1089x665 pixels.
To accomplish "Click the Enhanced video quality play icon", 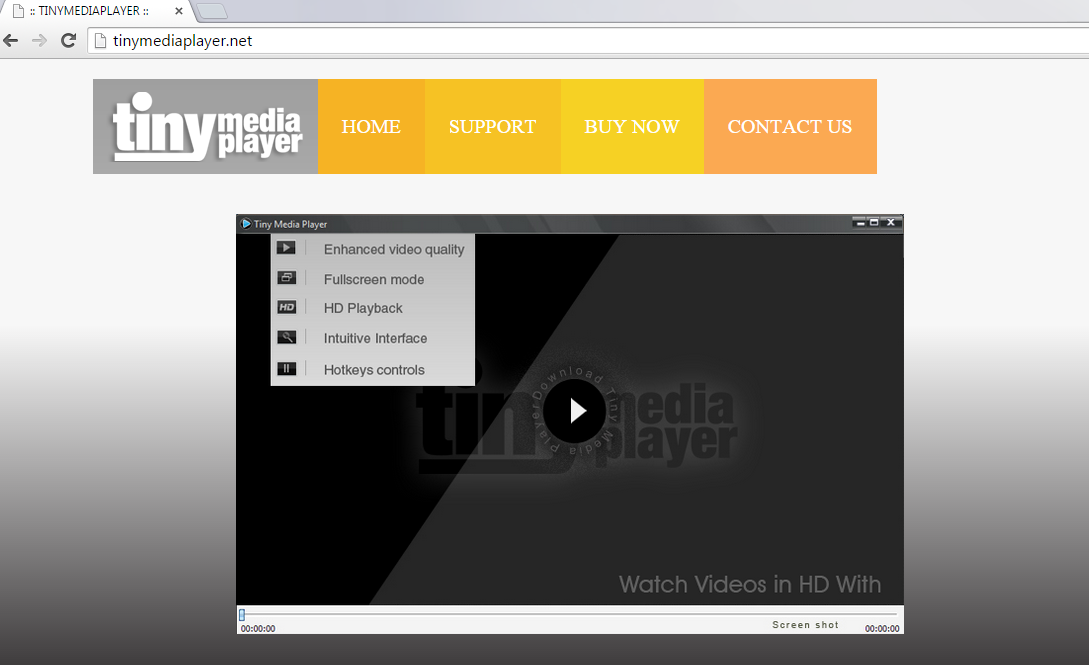I will click(286, 248).
